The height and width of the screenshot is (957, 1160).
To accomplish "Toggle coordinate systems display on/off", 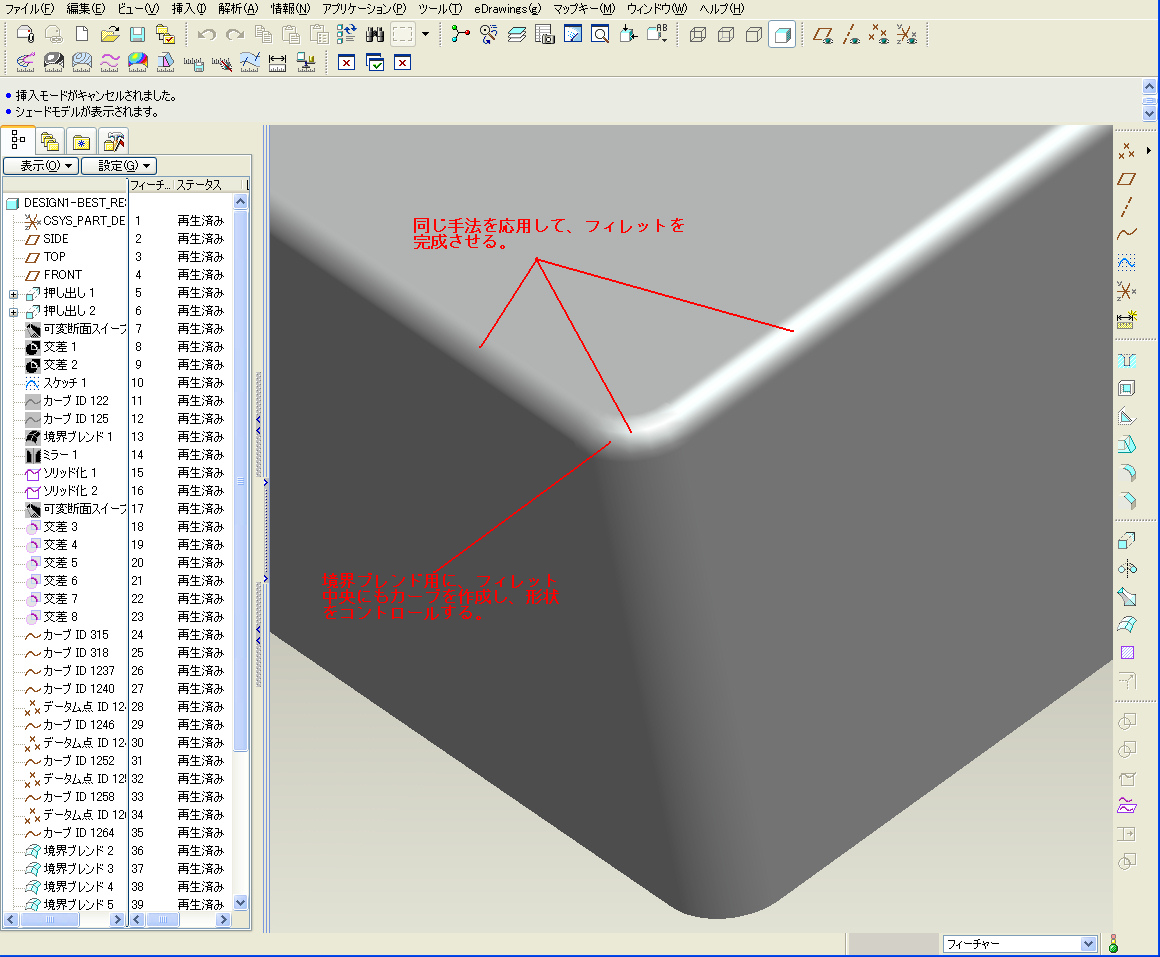I will [906, 35].
